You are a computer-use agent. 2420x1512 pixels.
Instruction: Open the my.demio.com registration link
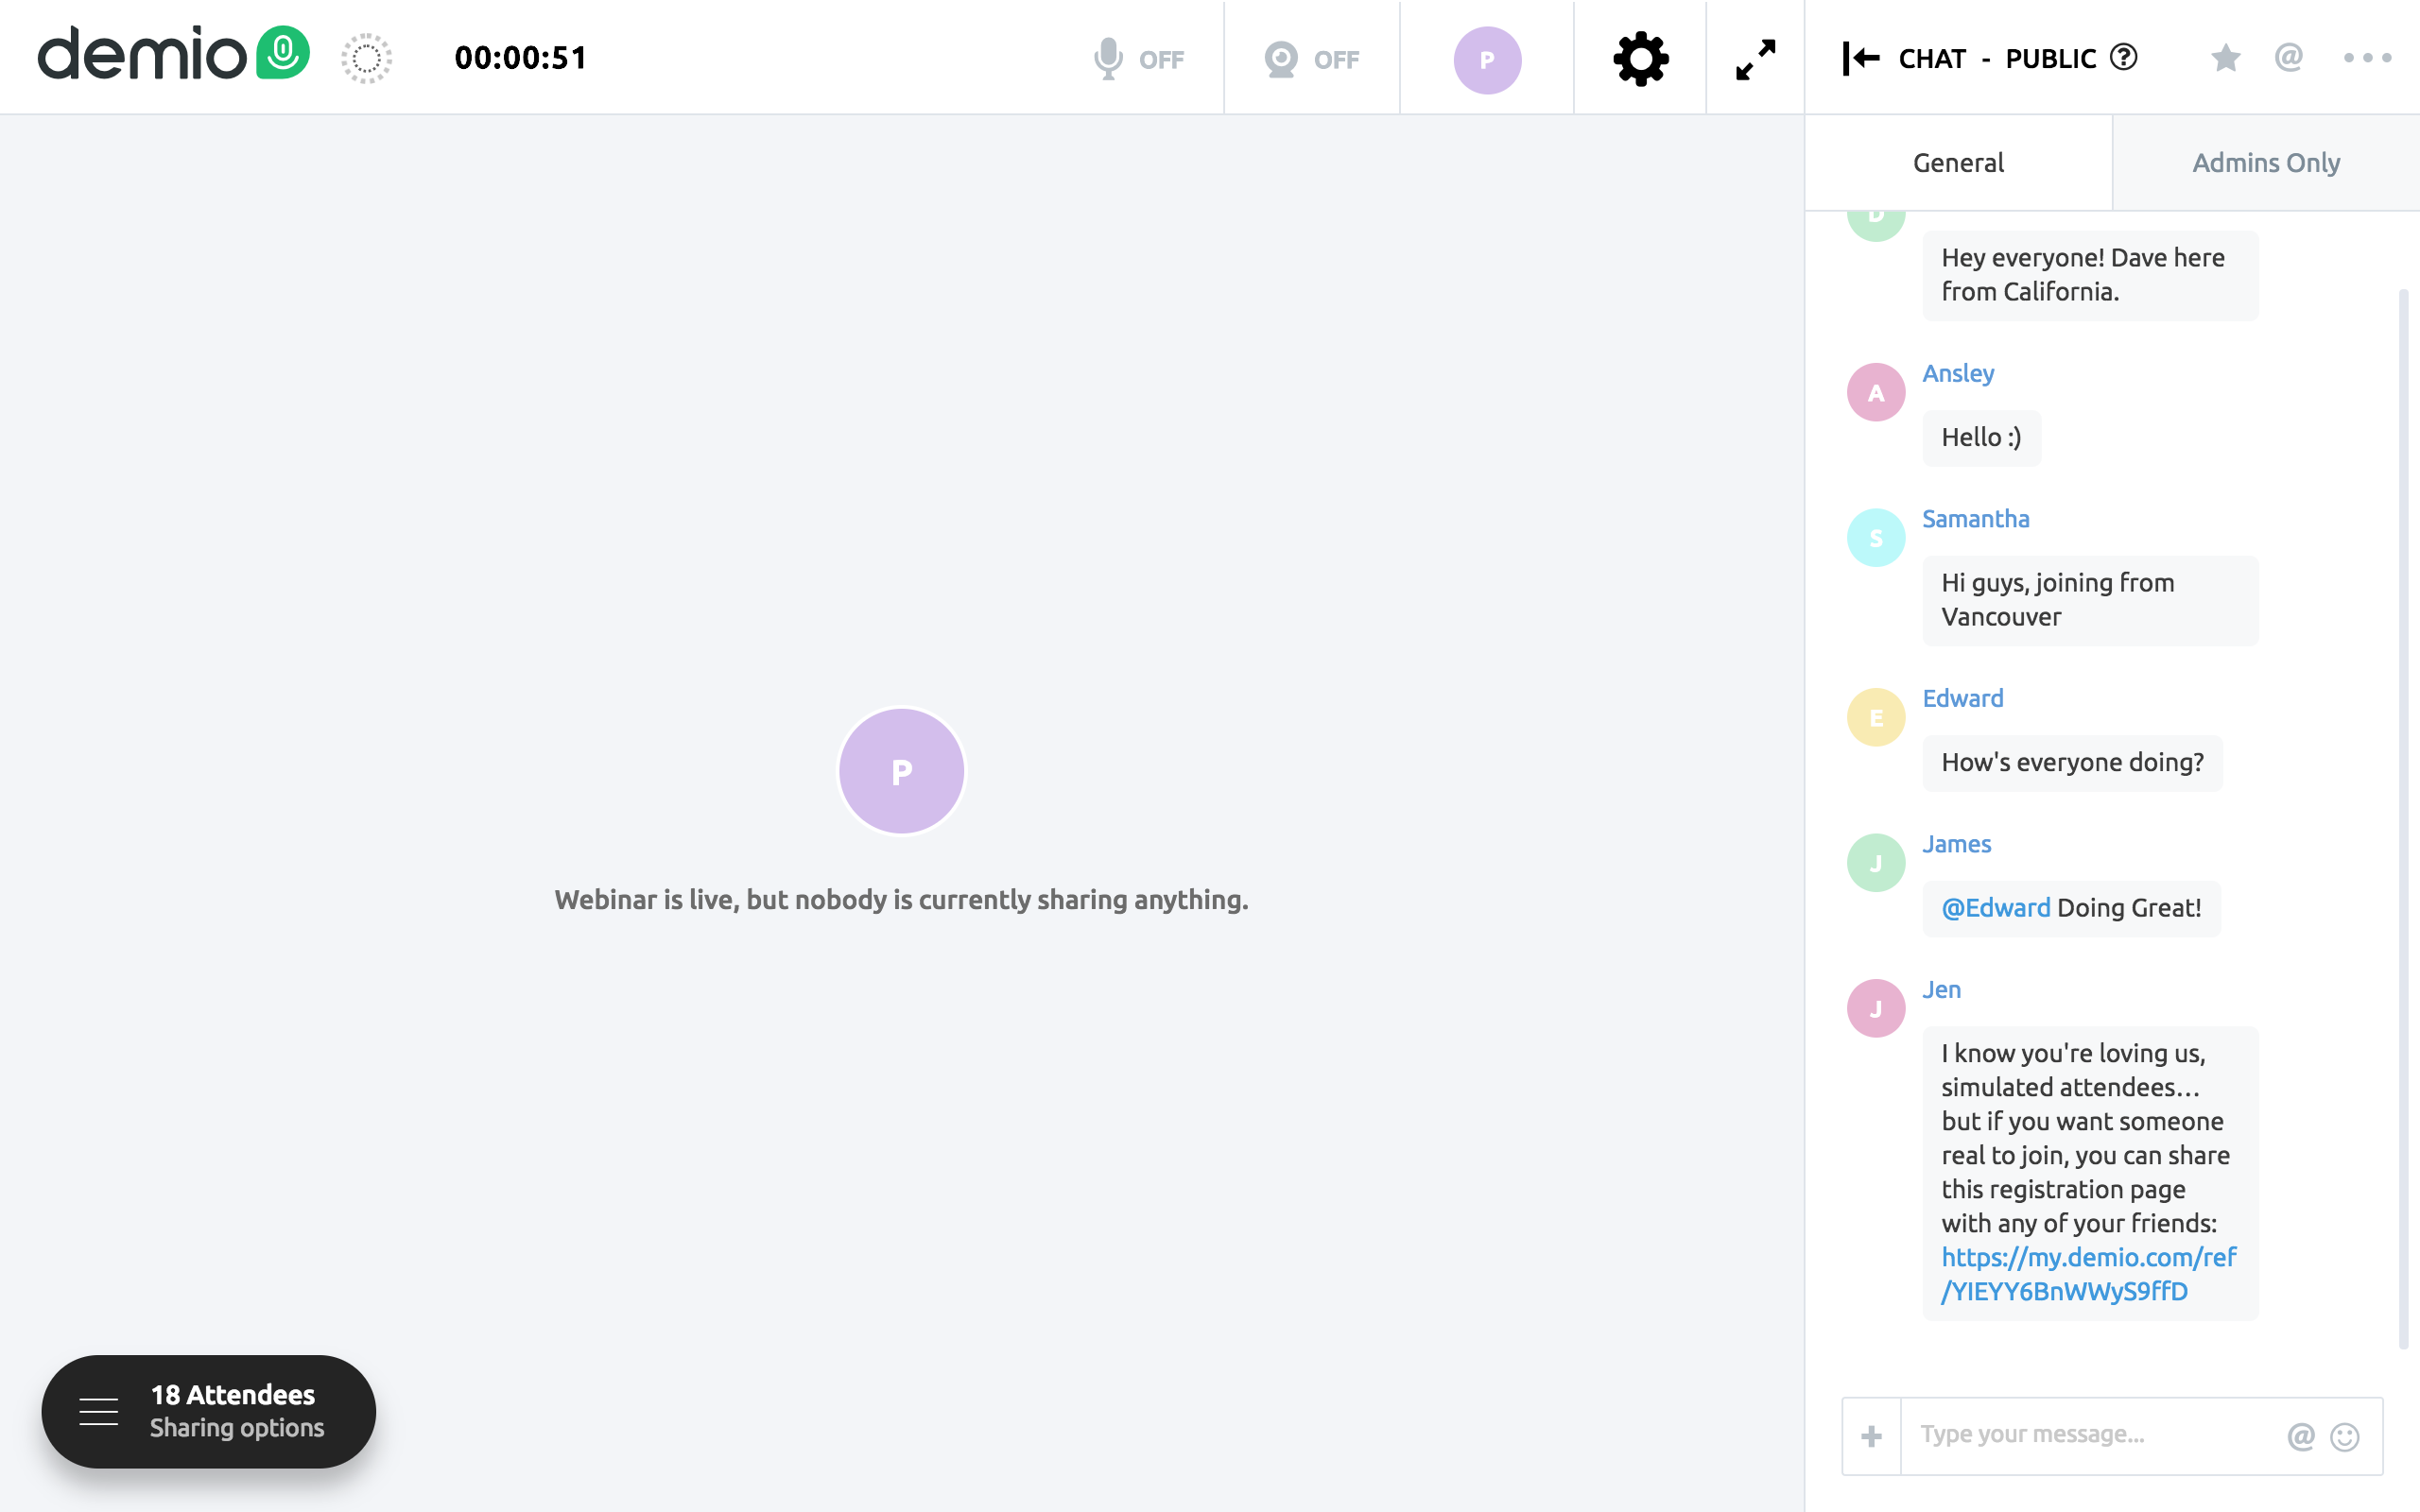coord(2088,1274)
